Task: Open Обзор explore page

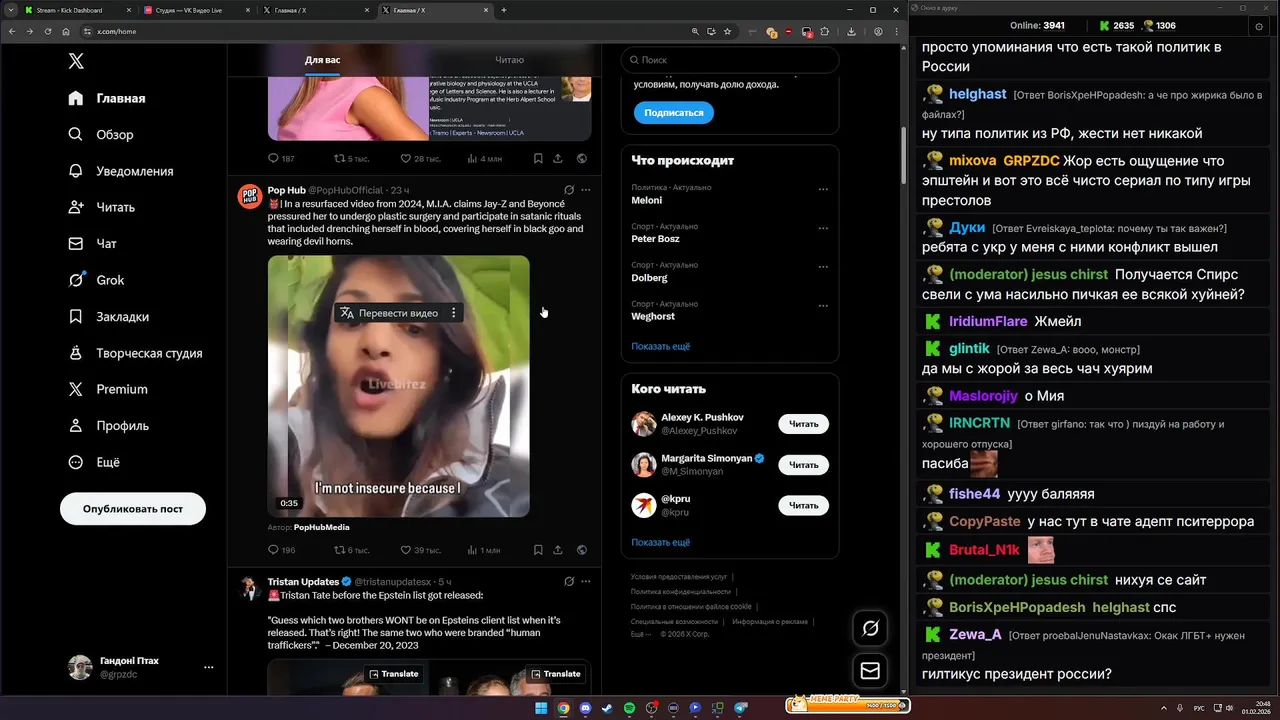Action: (100, 134)
